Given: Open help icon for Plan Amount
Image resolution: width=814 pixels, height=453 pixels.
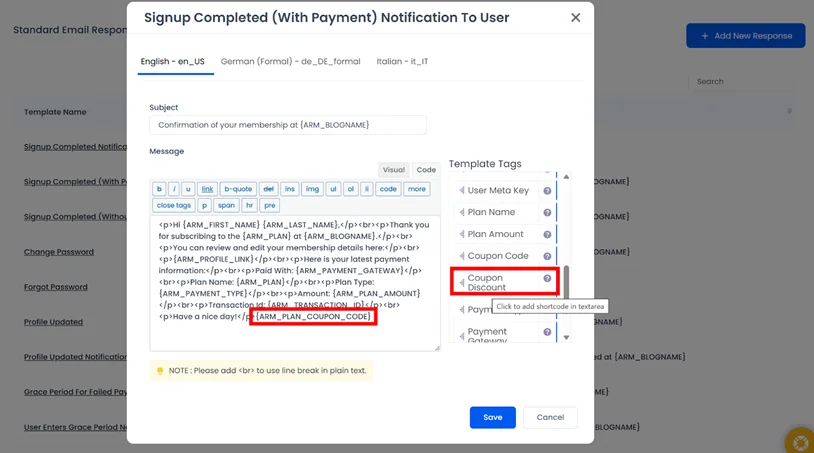Looking at the screenshot, I should point(547,235).
